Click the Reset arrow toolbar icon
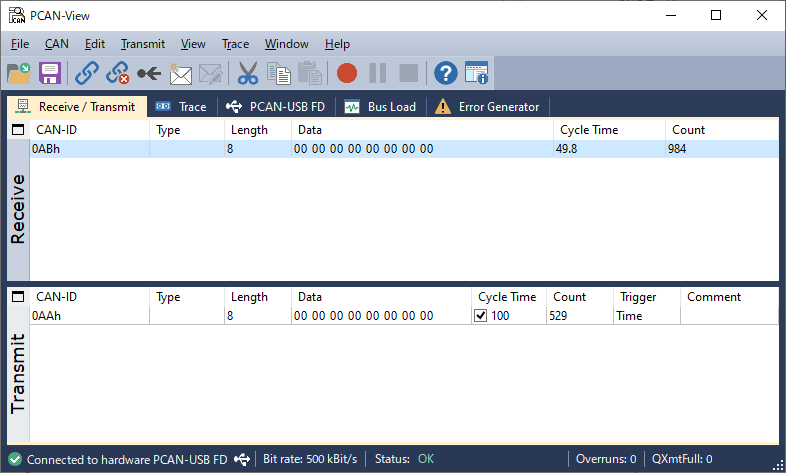Screen dimensions: 786x473 pyautogui.click(x=149, y=74)
